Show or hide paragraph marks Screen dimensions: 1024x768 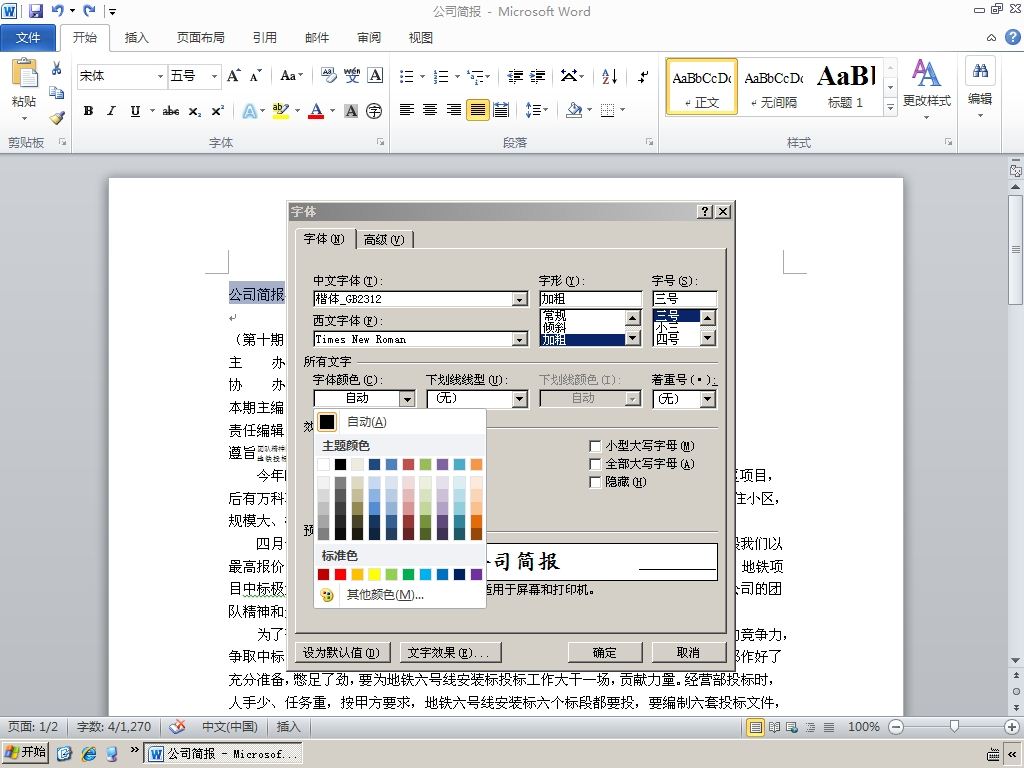point(643,76)
